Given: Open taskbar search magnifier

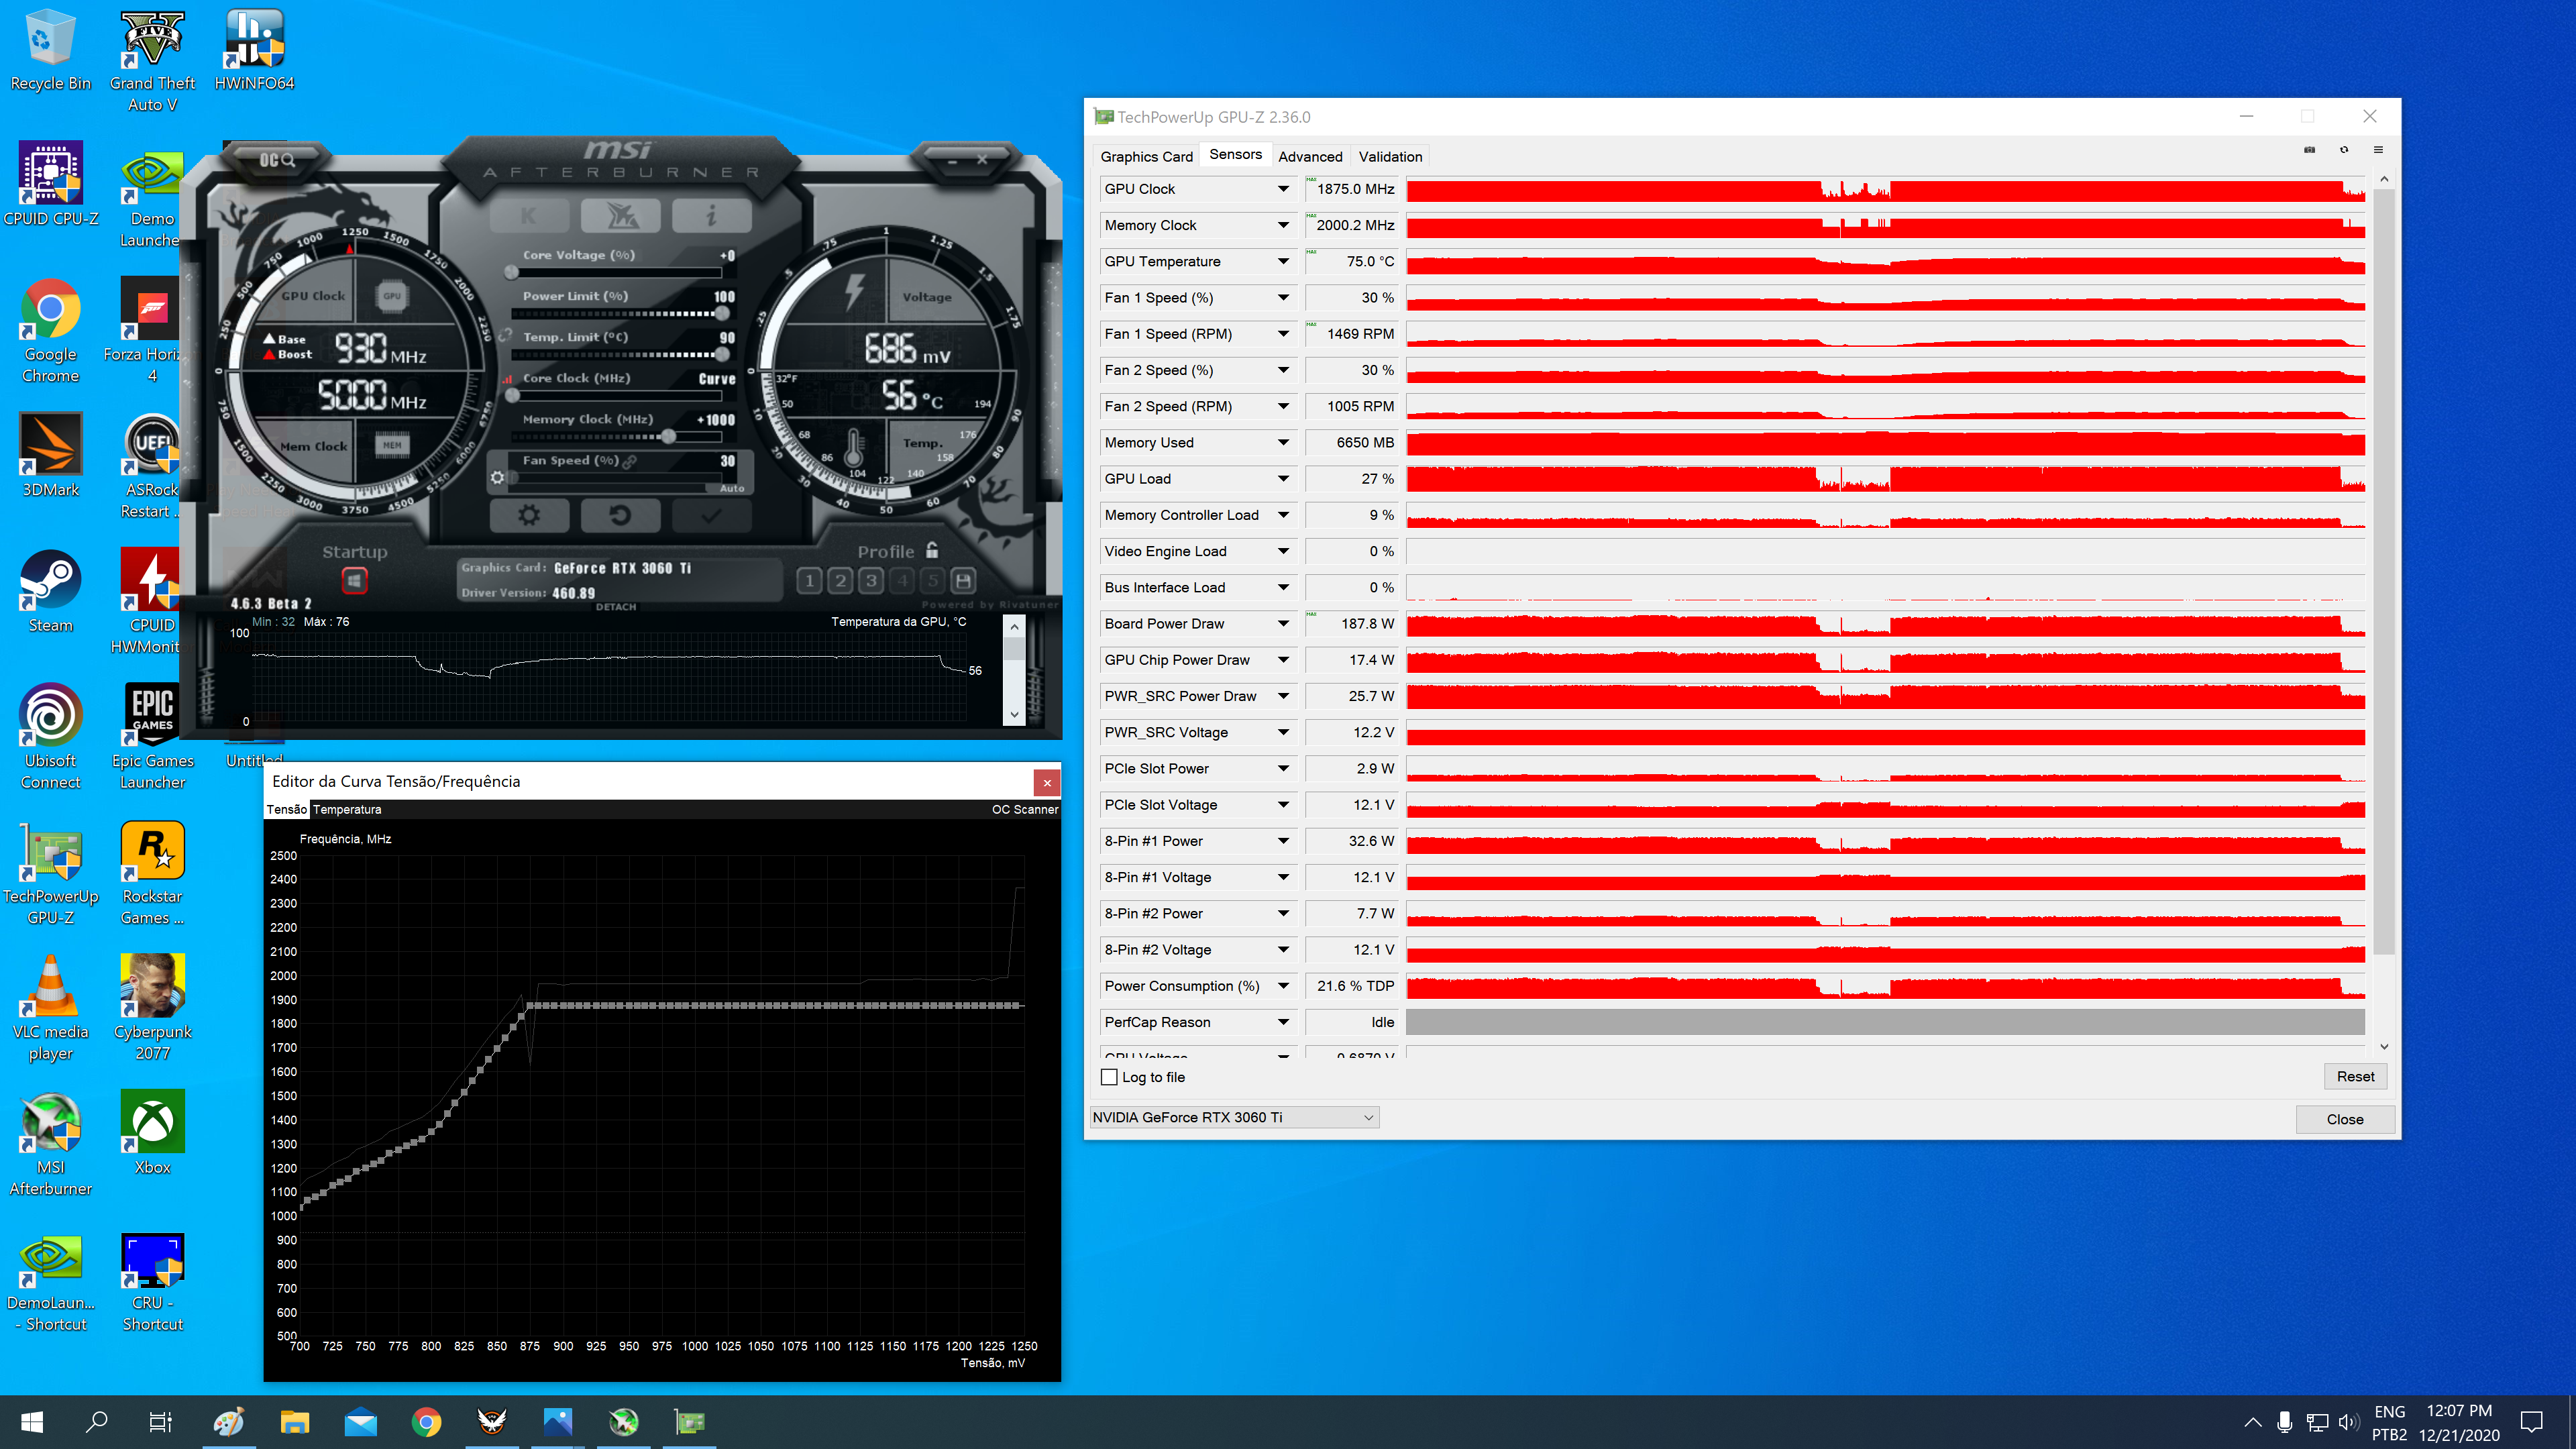Looking at the screenshot, I should tap(97, 1422).
